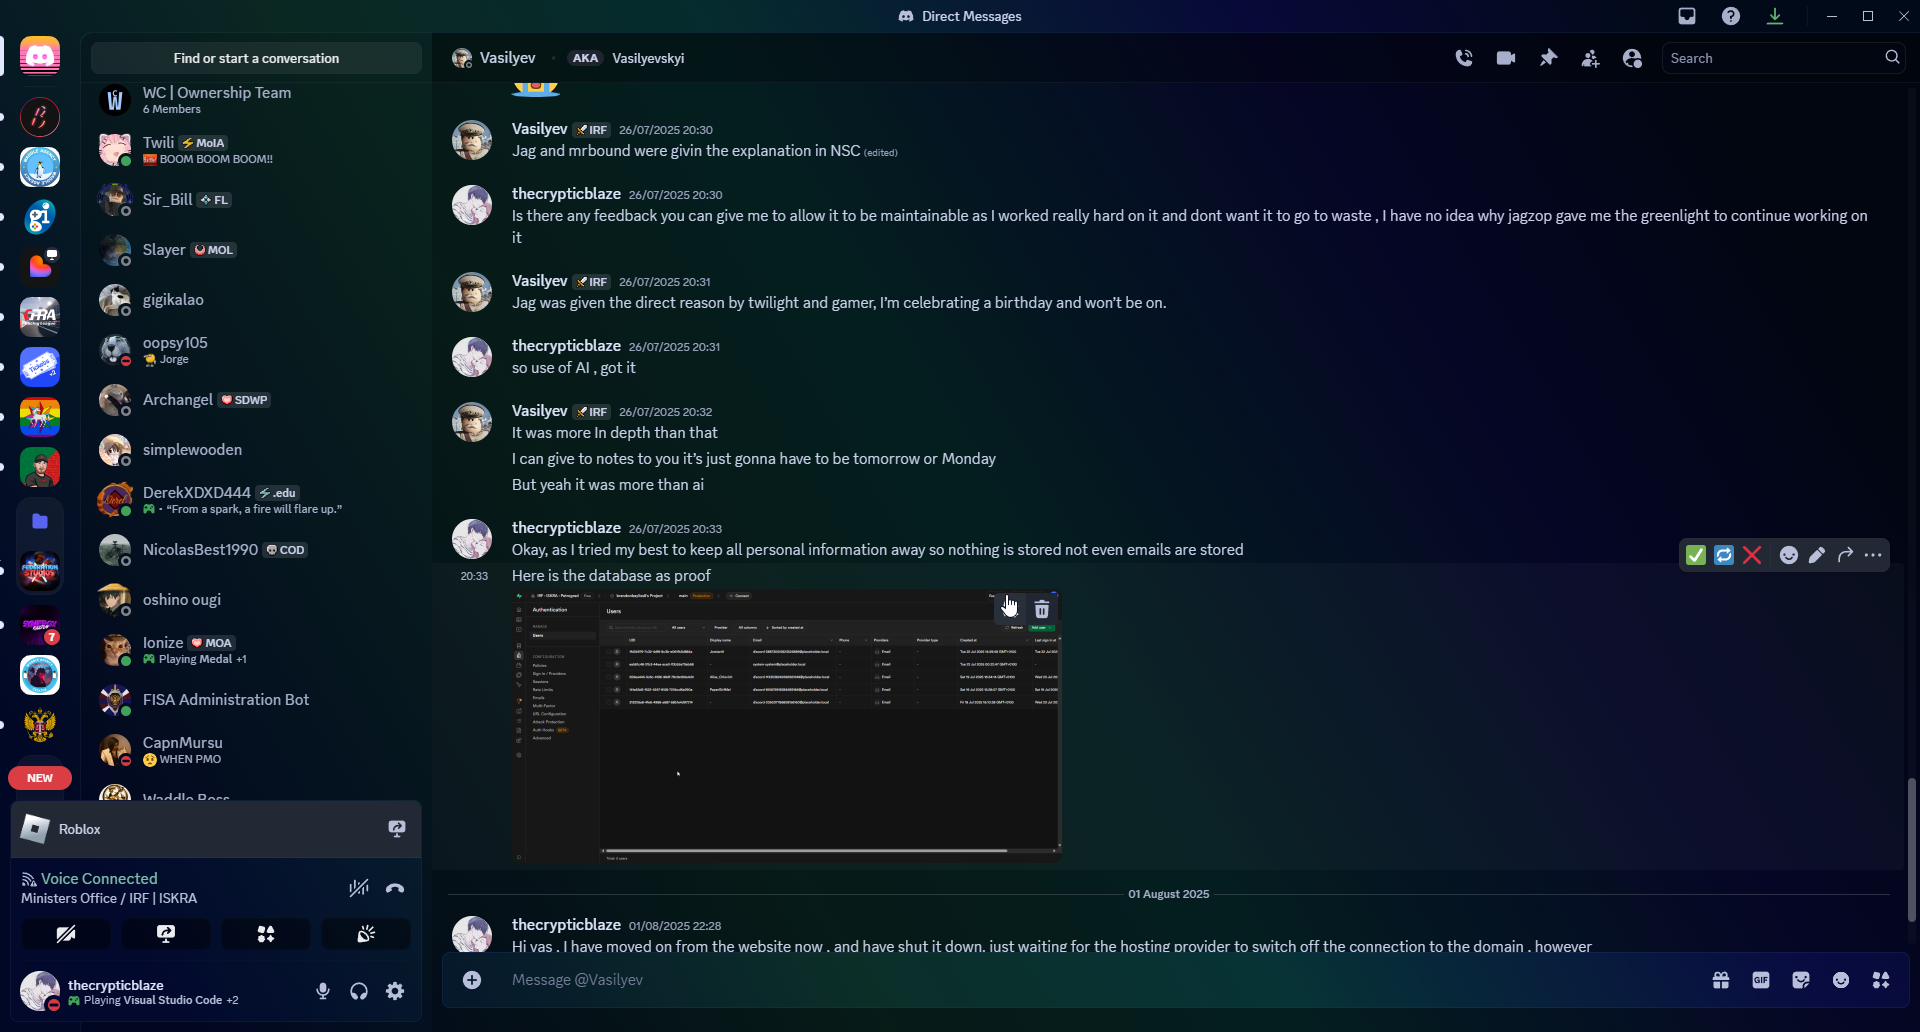Screen dimensions: 1920x1032
Task: Toggle noise suppression in the voice panel
Action: [x=359, y=888]
